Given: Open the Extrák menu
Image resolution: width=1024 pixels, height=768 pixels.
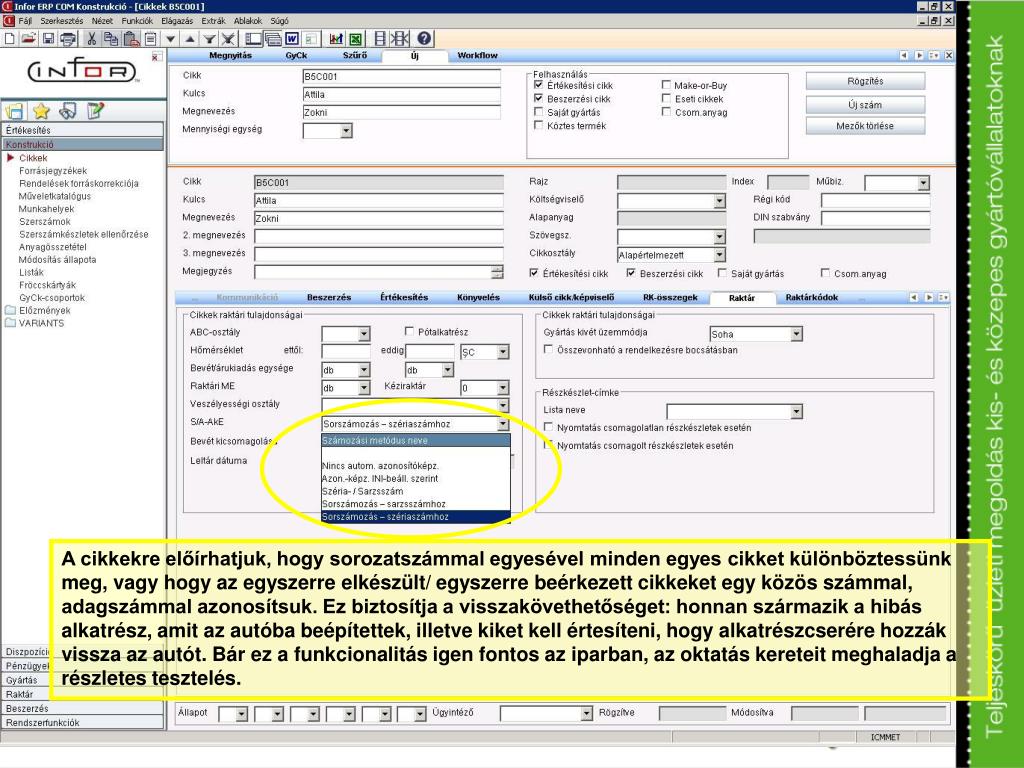Looking at the screenshot, I should click(213, 21).
